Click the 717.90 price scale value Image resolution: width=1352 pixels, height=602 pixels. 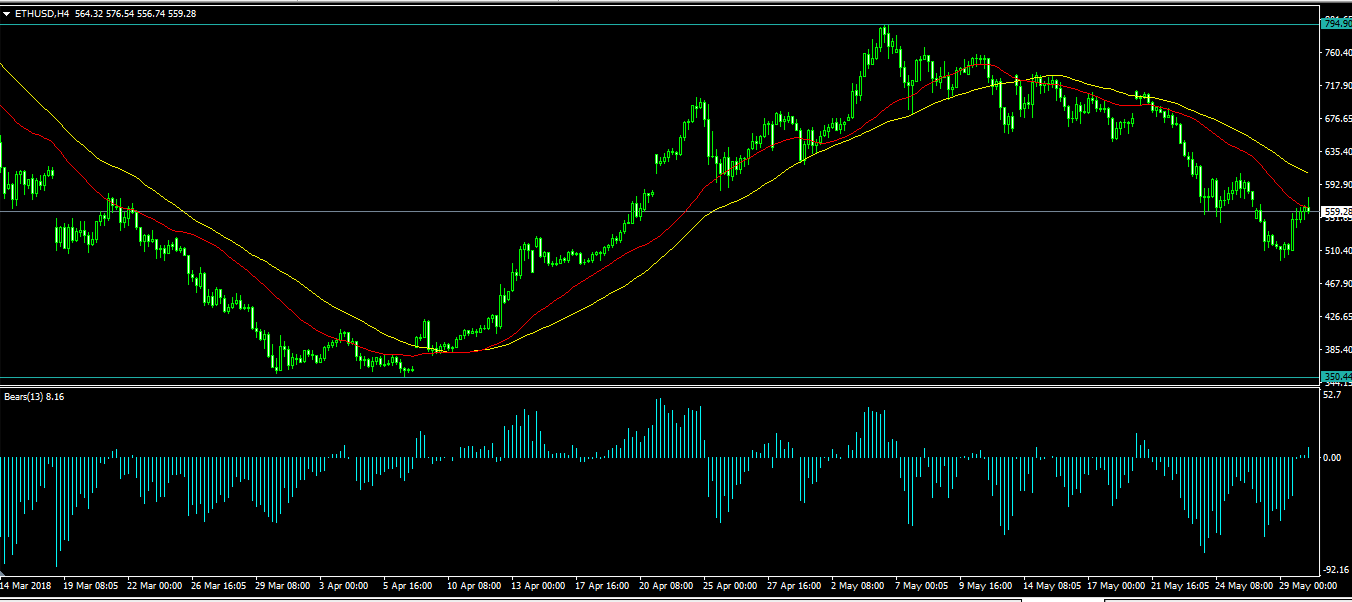(1337, 85)
